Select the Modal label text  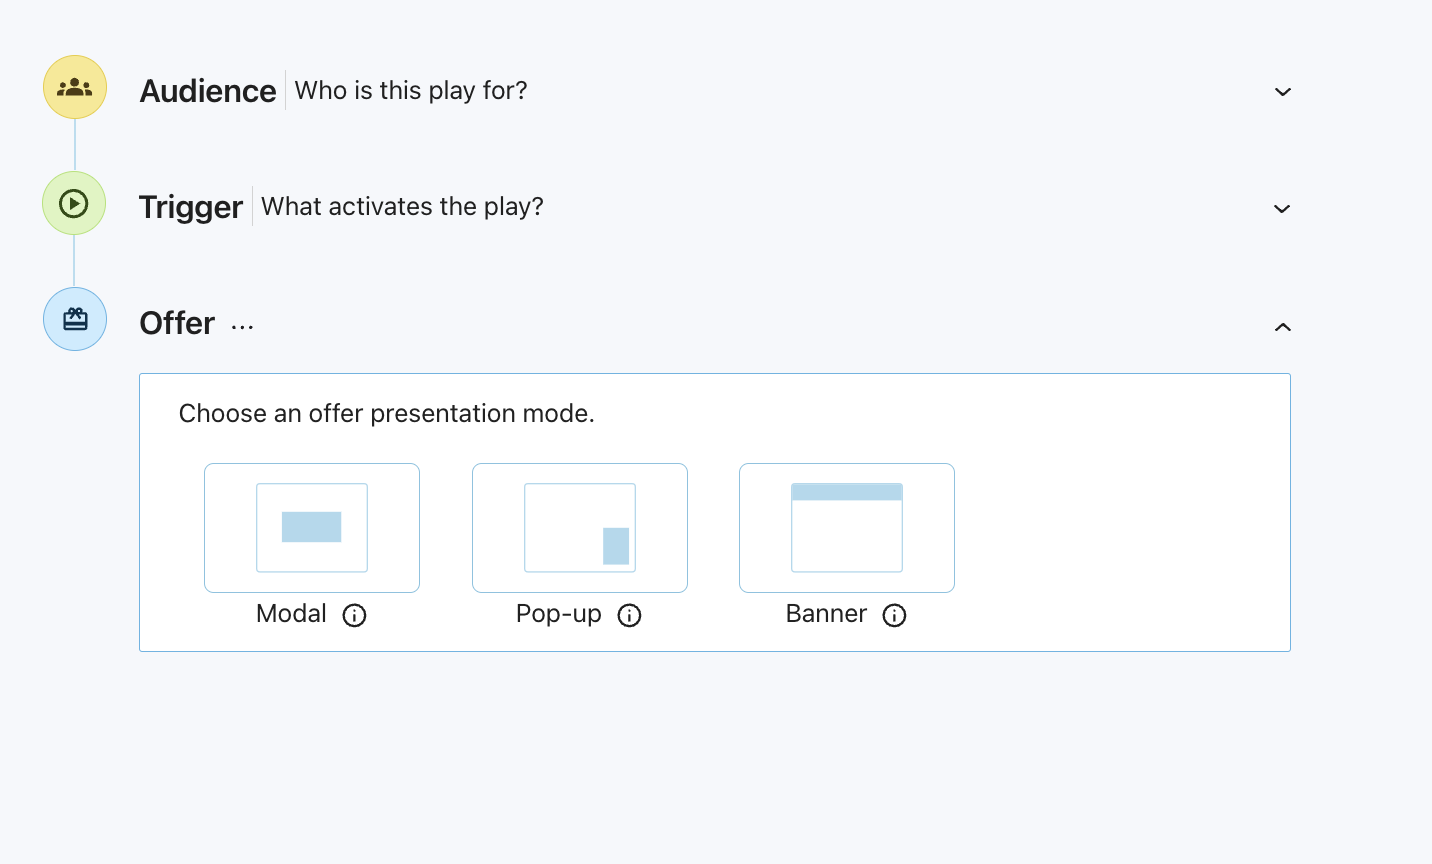291,614
